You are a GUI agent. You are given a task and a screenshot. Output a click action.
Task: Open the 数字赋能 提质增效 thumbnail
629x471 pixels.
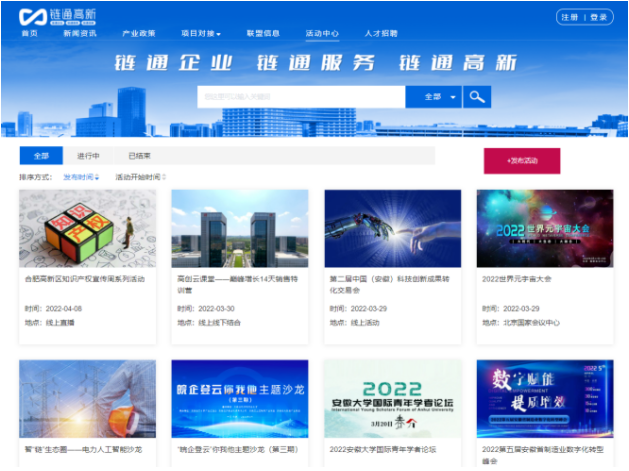(545, 399)
